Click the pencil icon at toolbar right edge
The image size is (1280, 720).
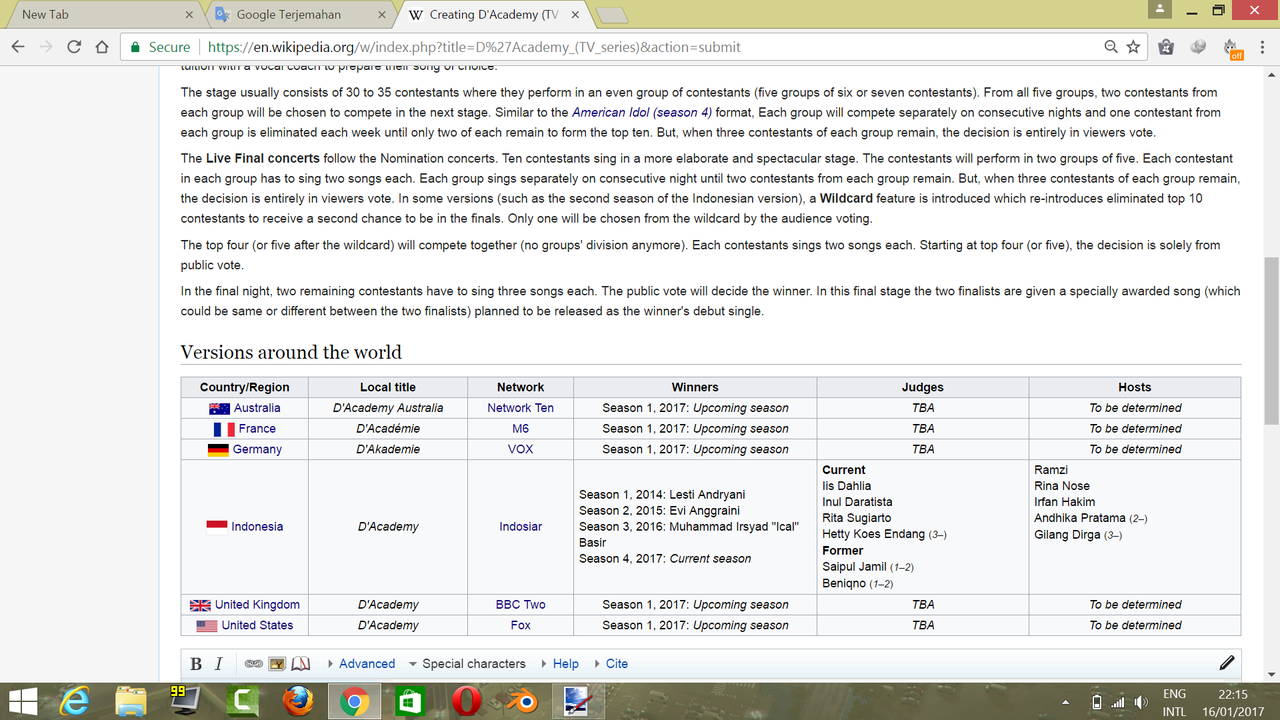tap(1227, 662)
